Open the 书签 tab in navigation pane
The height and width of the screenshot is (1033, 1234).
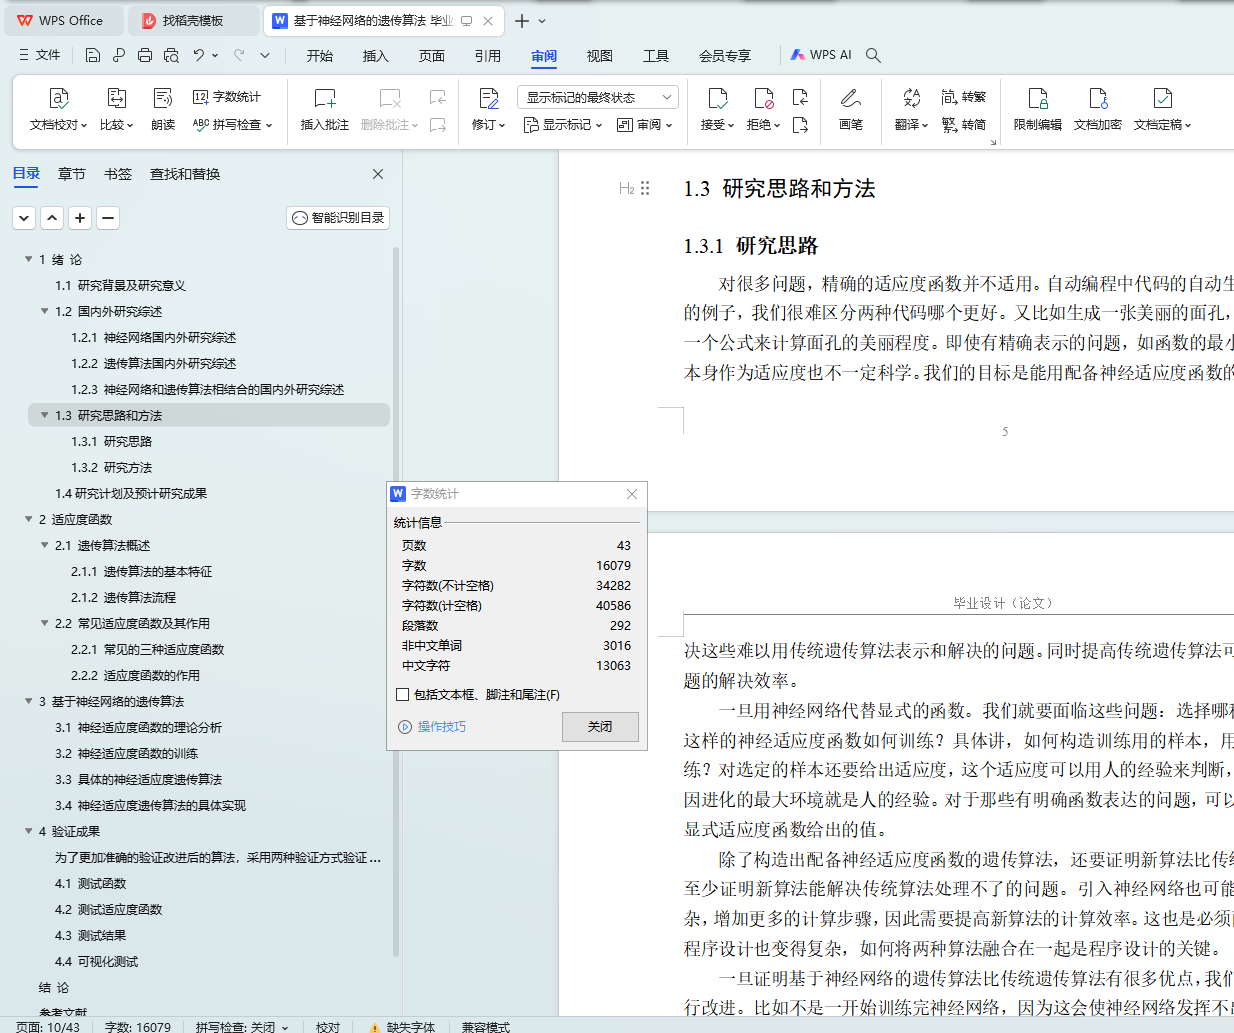(118, 174)
